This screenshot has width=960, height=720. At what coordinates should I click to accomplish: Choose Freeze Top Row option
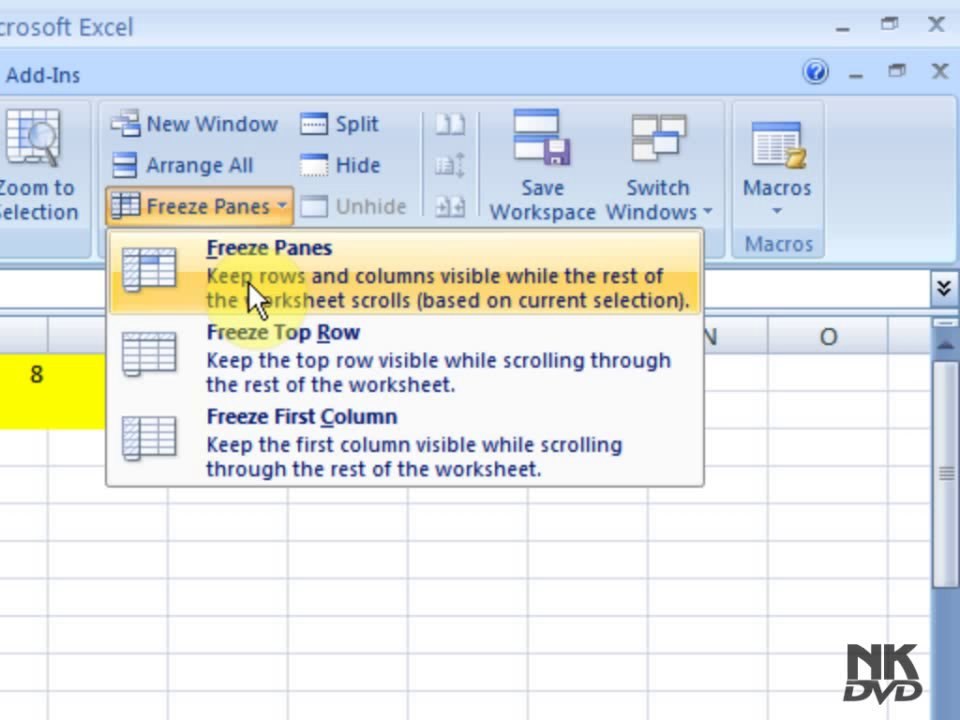point(405,358)
